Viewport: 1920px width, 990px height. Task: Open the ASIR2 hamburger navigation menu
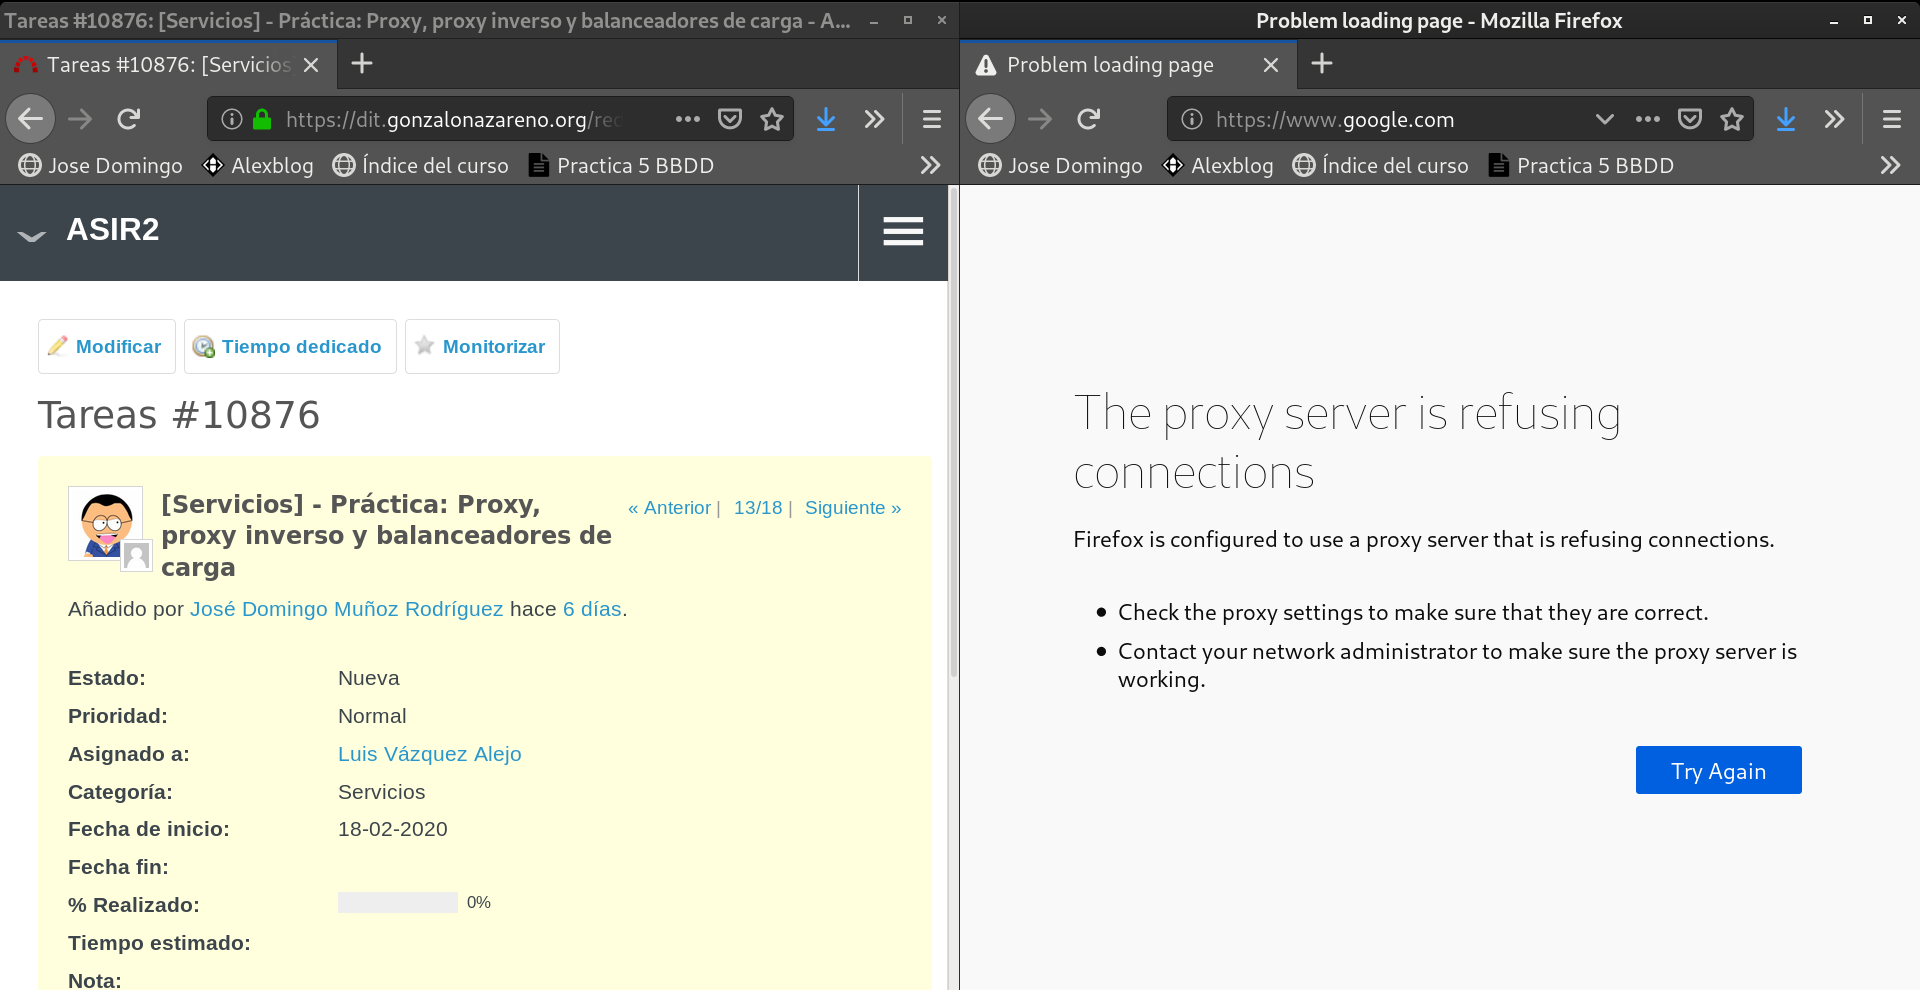pyautogui.click(x=902, y=231)
